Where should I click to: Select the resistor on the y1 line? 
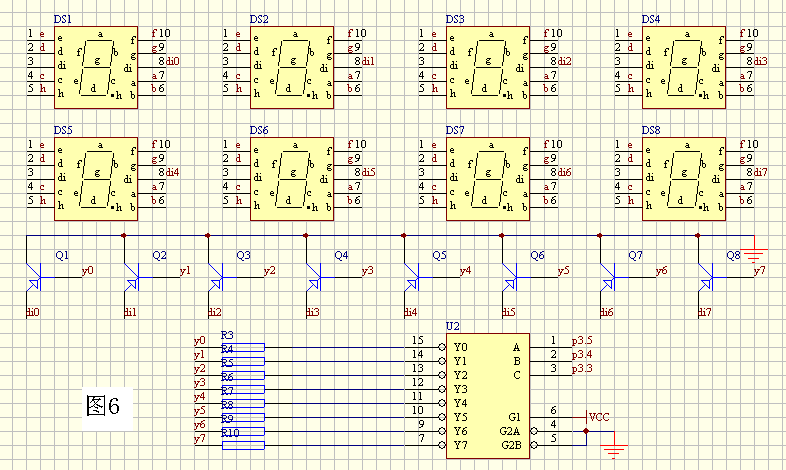click(243, 361)
